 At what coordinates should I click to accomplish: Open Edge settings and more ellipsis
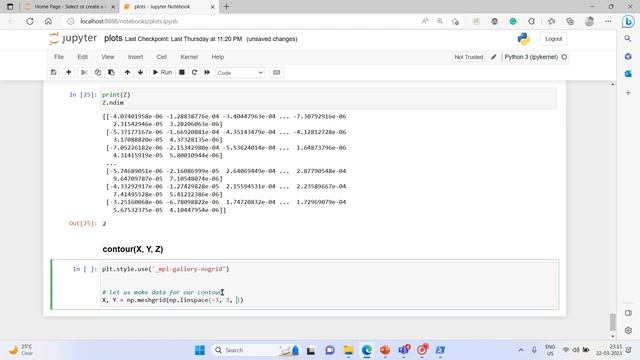tap(608, 21)
